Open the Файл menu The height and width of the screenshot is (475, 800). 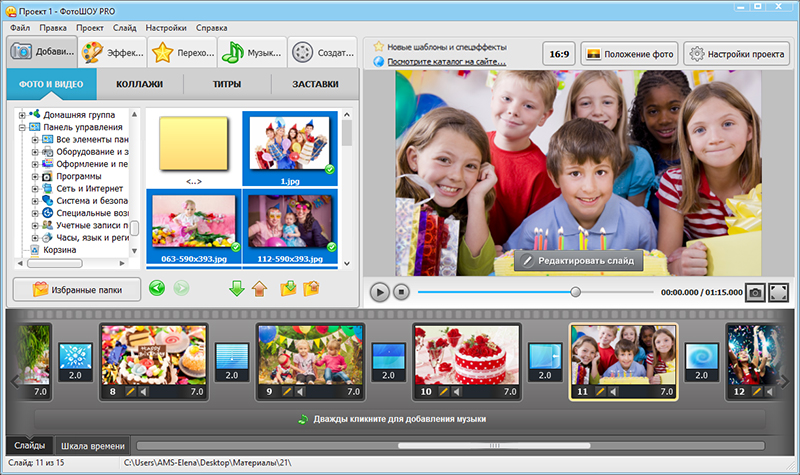20,28
